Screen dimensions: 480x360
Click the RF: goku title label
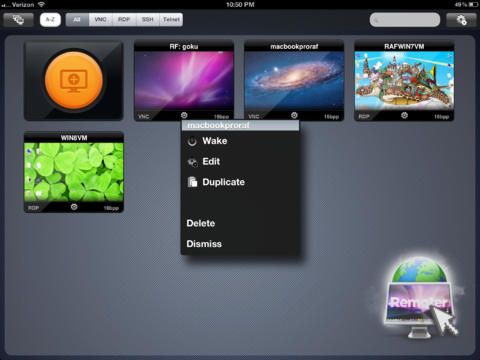[184, 46]
